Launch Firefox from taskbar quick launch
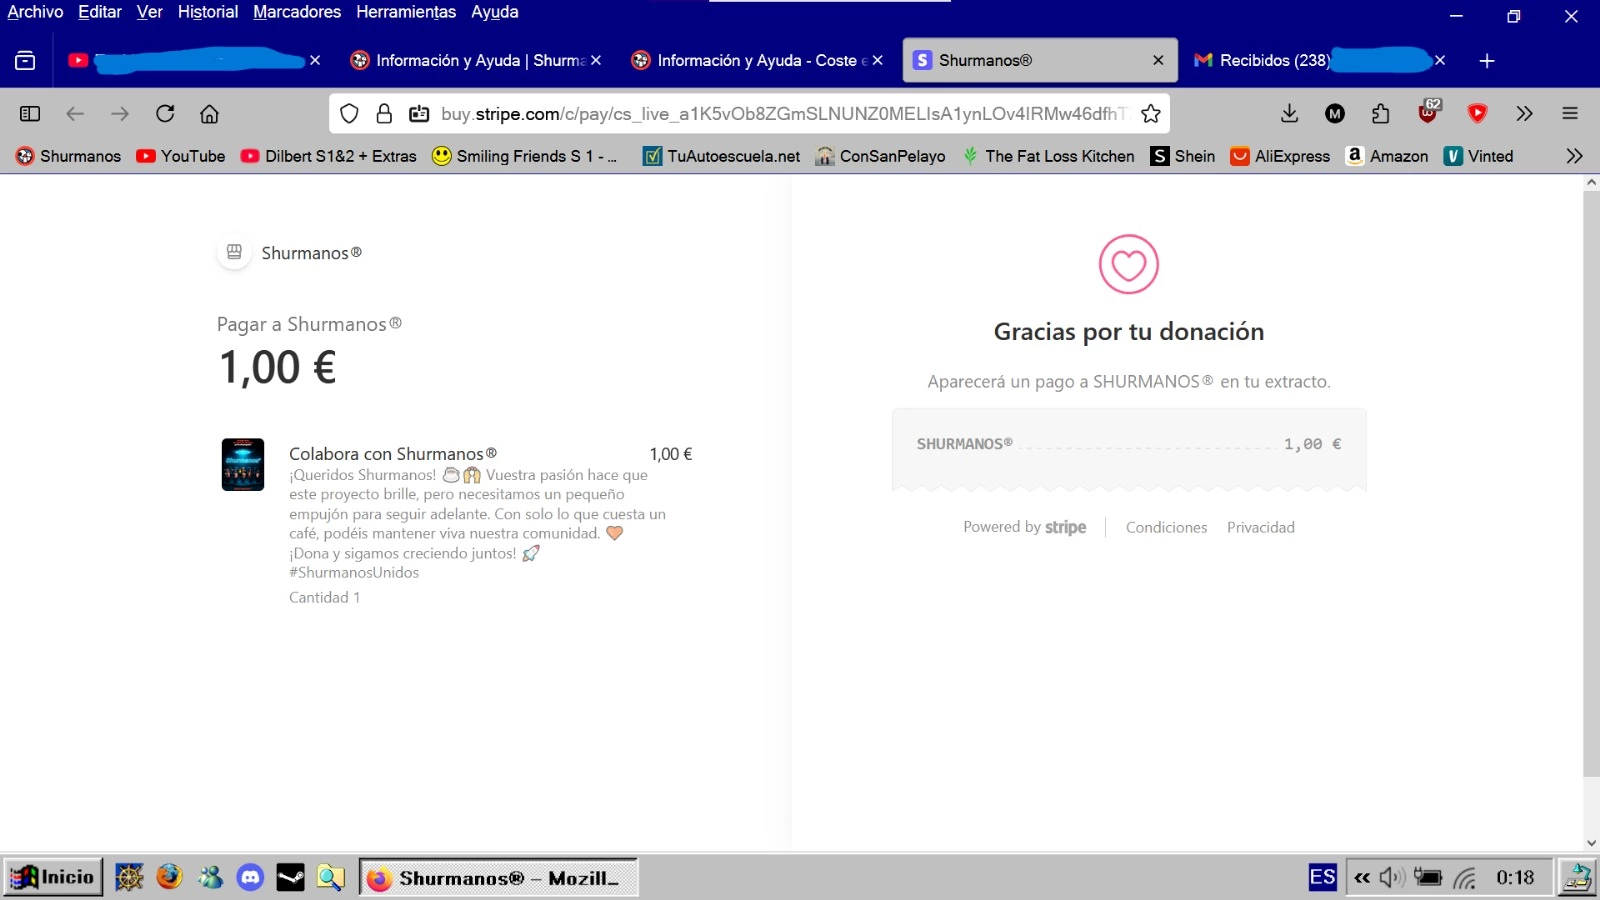The width and height of the screenshot is (1600, 900). [x=170, y=877]
